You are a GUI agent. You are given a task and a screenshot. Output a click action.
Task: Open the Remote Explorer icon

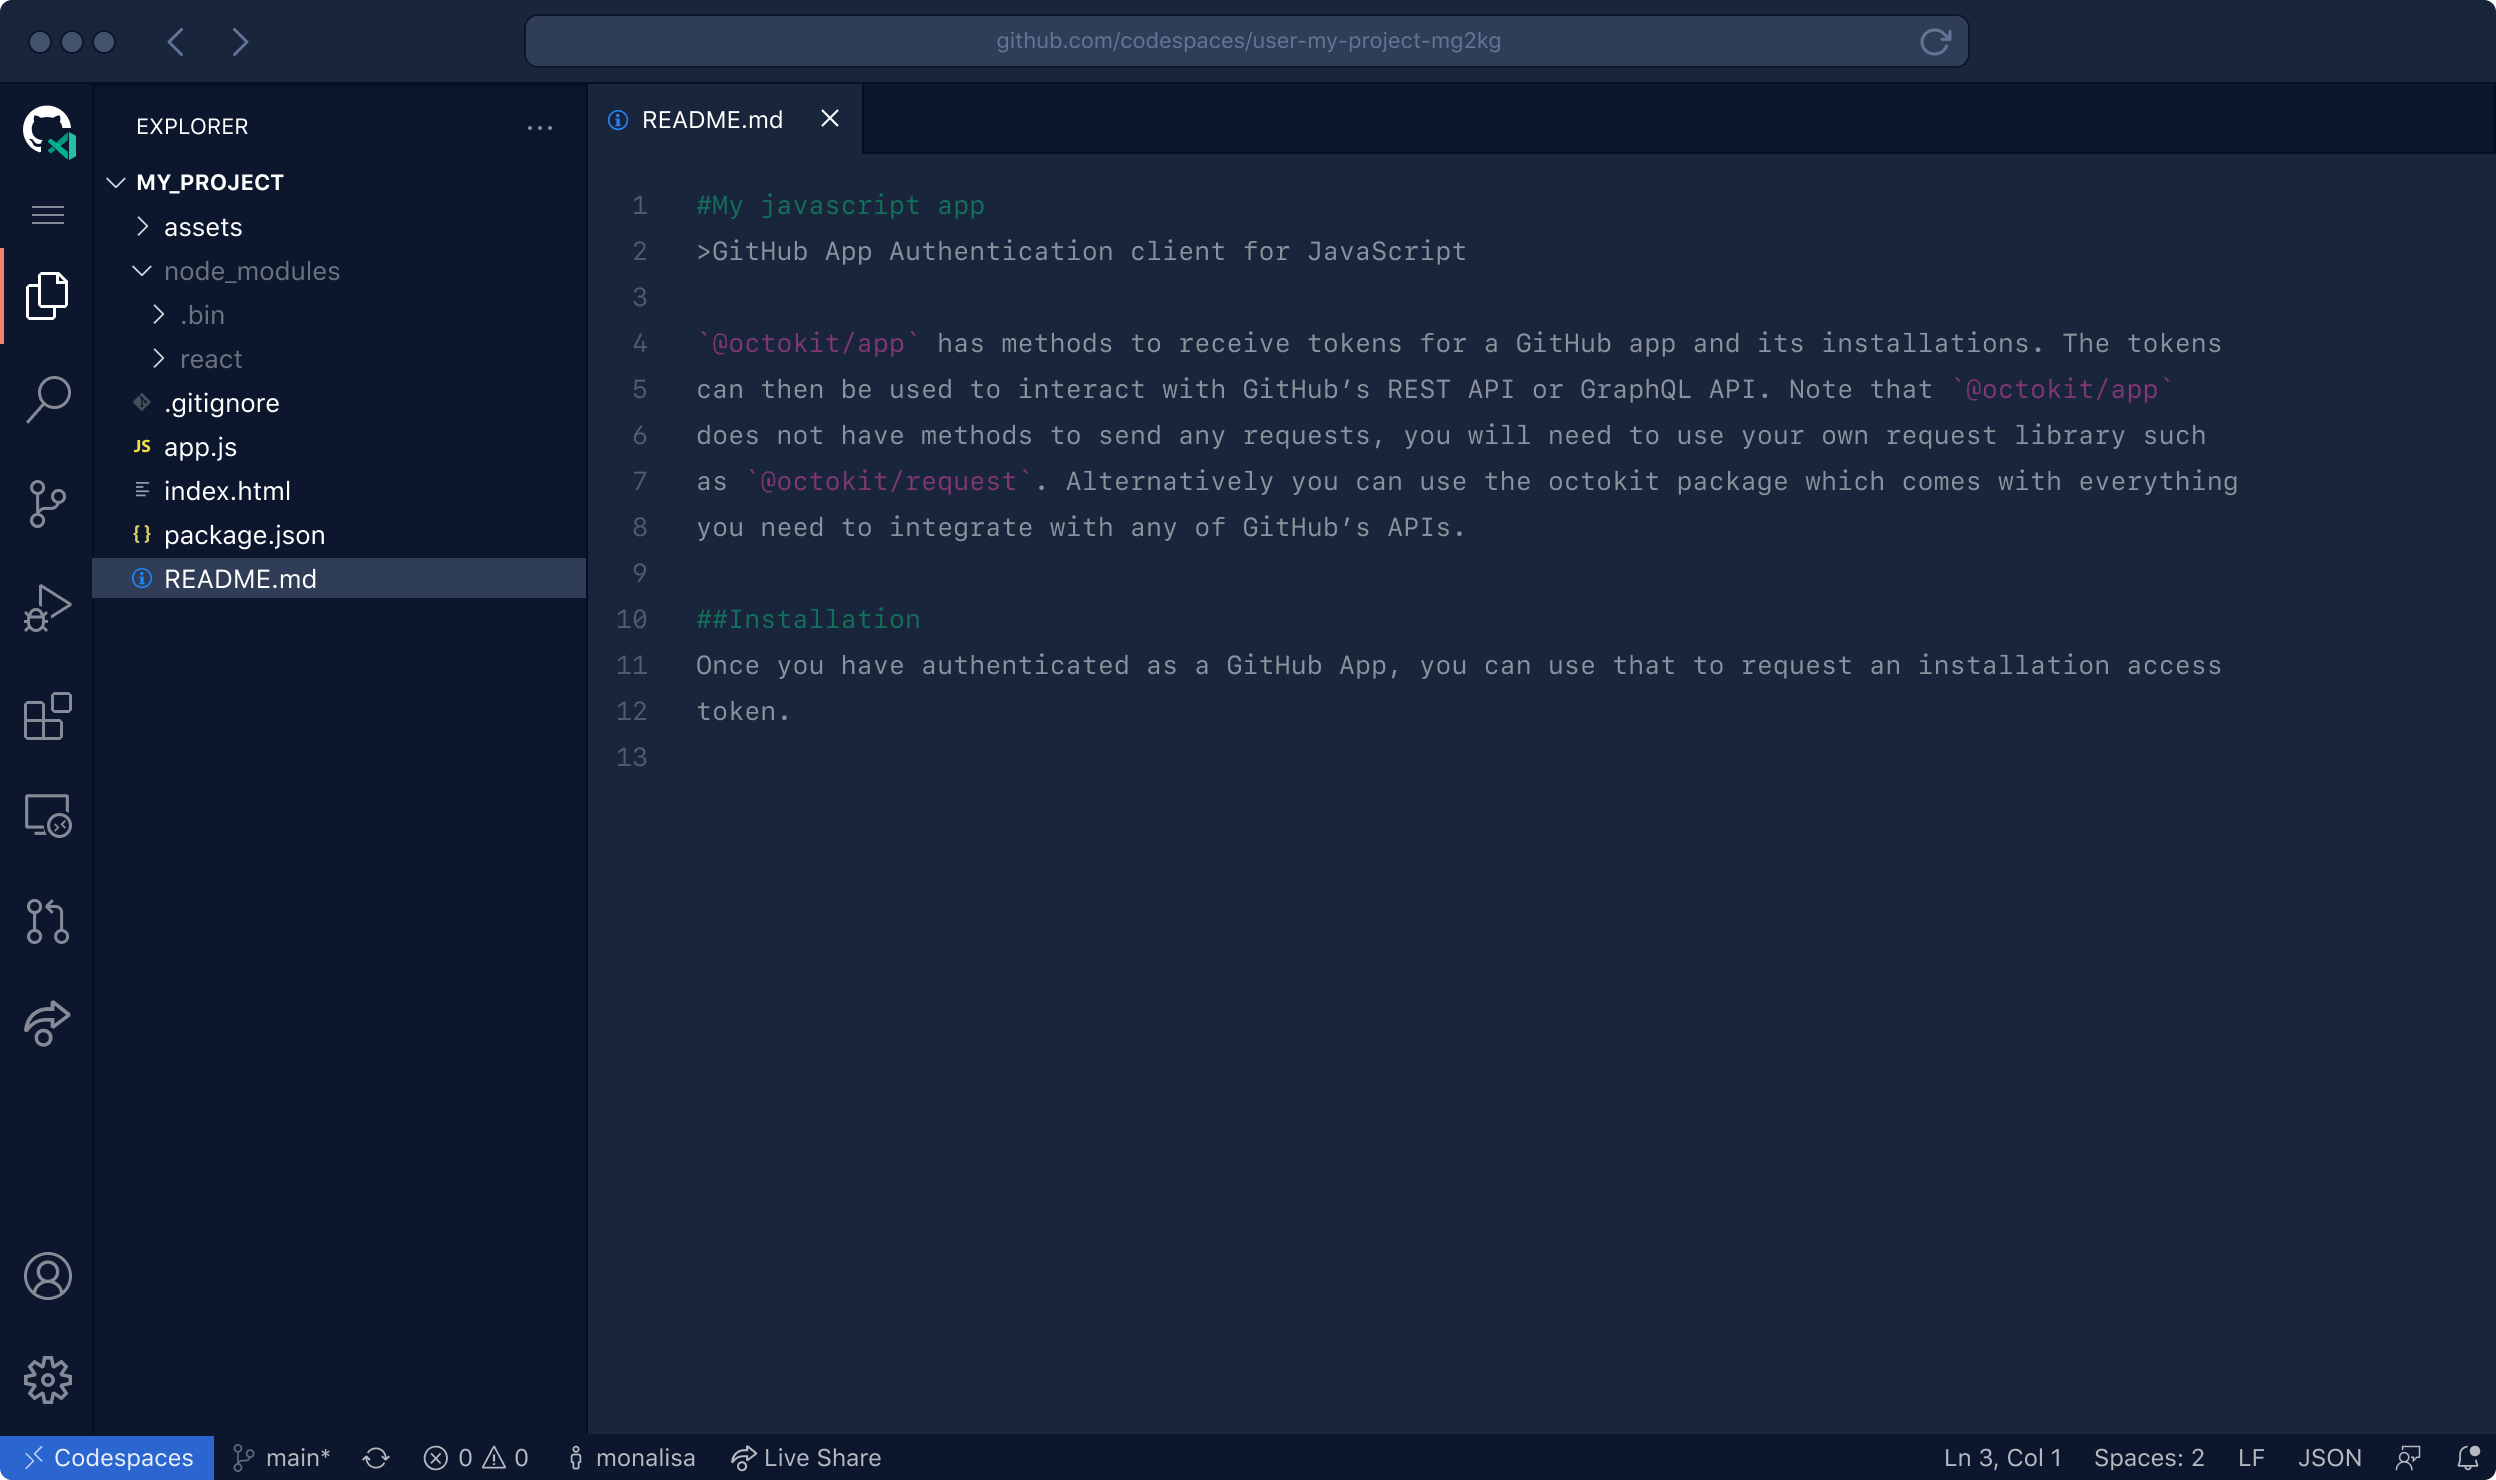[46, 815]
